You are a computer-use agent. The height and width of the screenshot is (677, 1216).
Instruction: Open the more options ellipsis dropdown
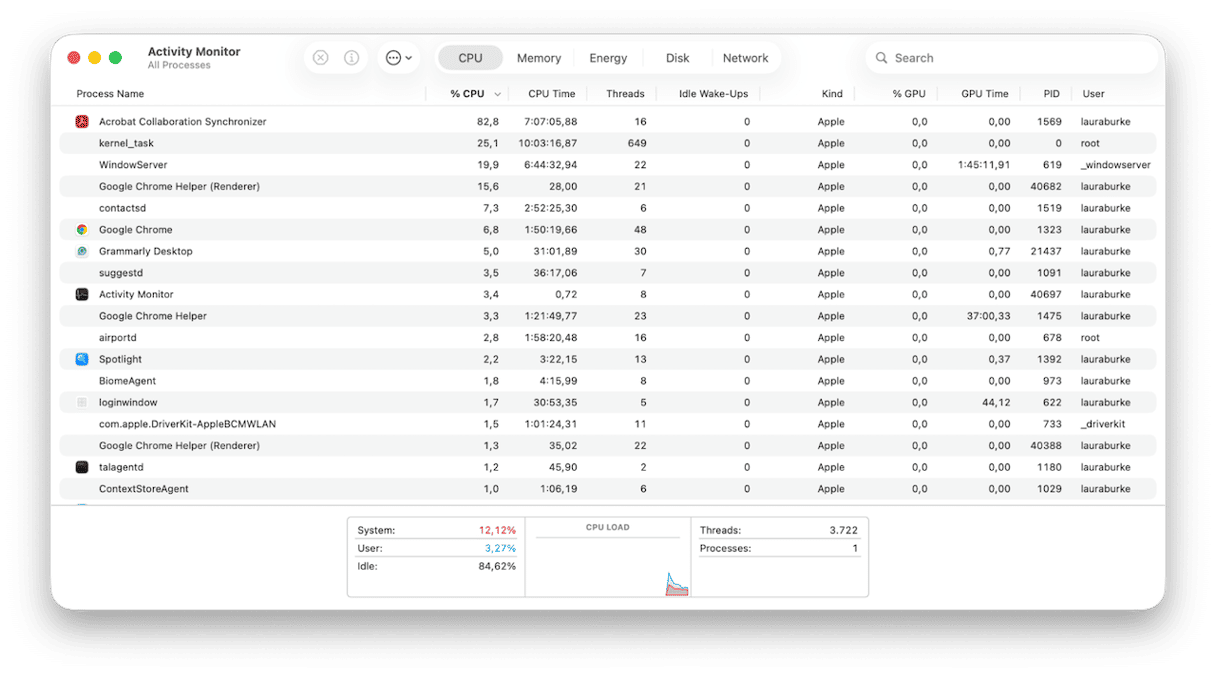[x=398, y=57]
